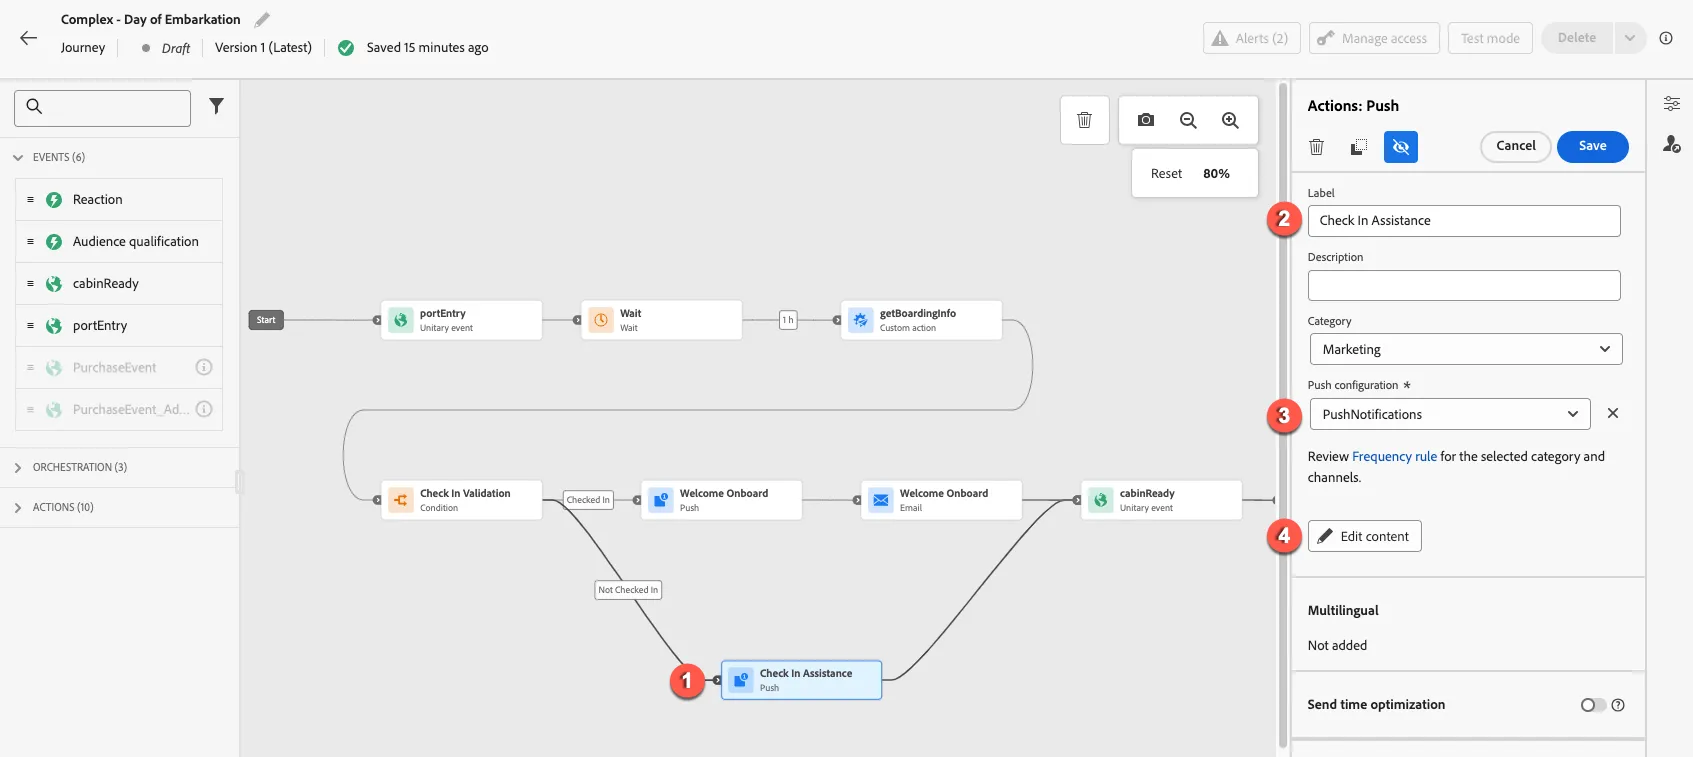Click the search field in the left palette

tap(102, 108)
